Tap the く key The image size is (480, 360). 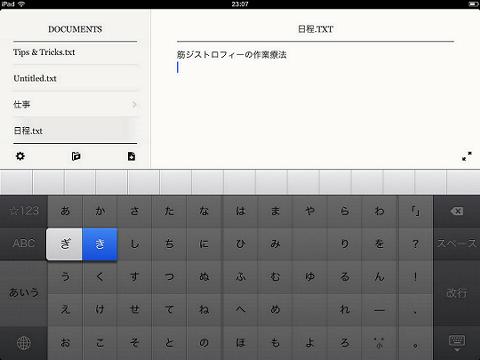[x=100, y=277]
